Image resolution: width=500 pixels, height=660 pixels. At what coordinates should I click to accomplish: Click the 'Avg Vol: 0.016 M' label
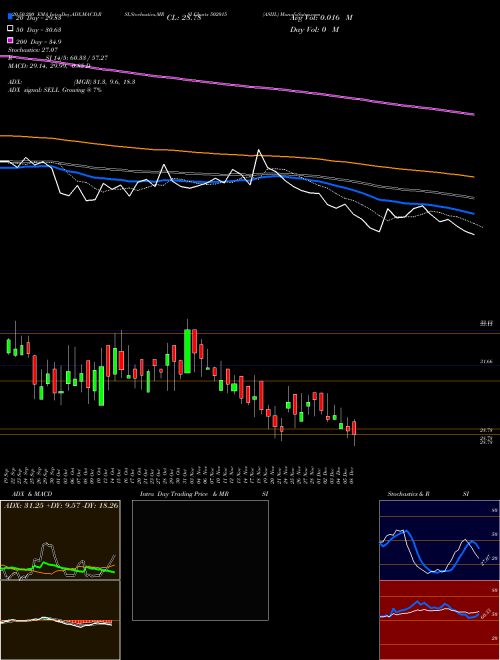[x=321, y=18]
